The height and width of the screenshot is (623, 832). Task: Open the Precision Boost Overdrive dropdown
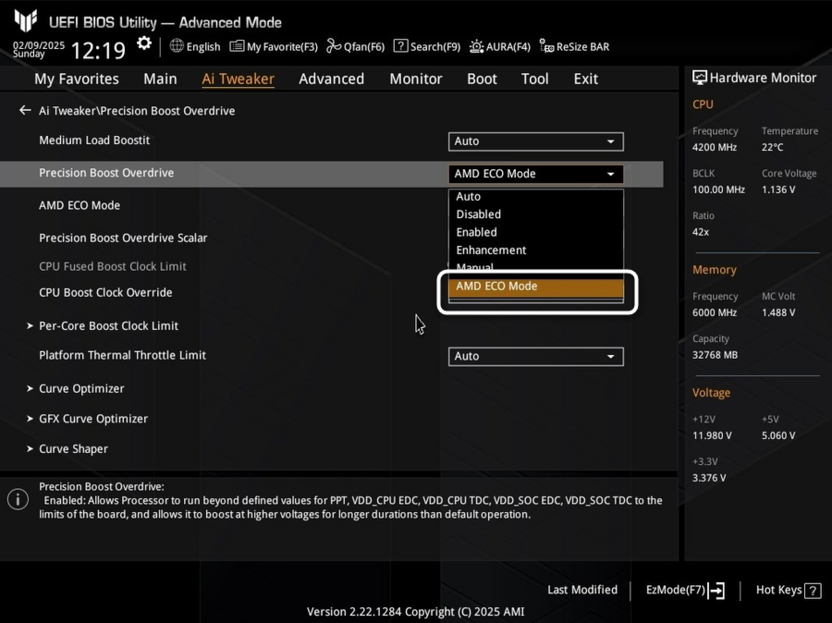(536, 174)
